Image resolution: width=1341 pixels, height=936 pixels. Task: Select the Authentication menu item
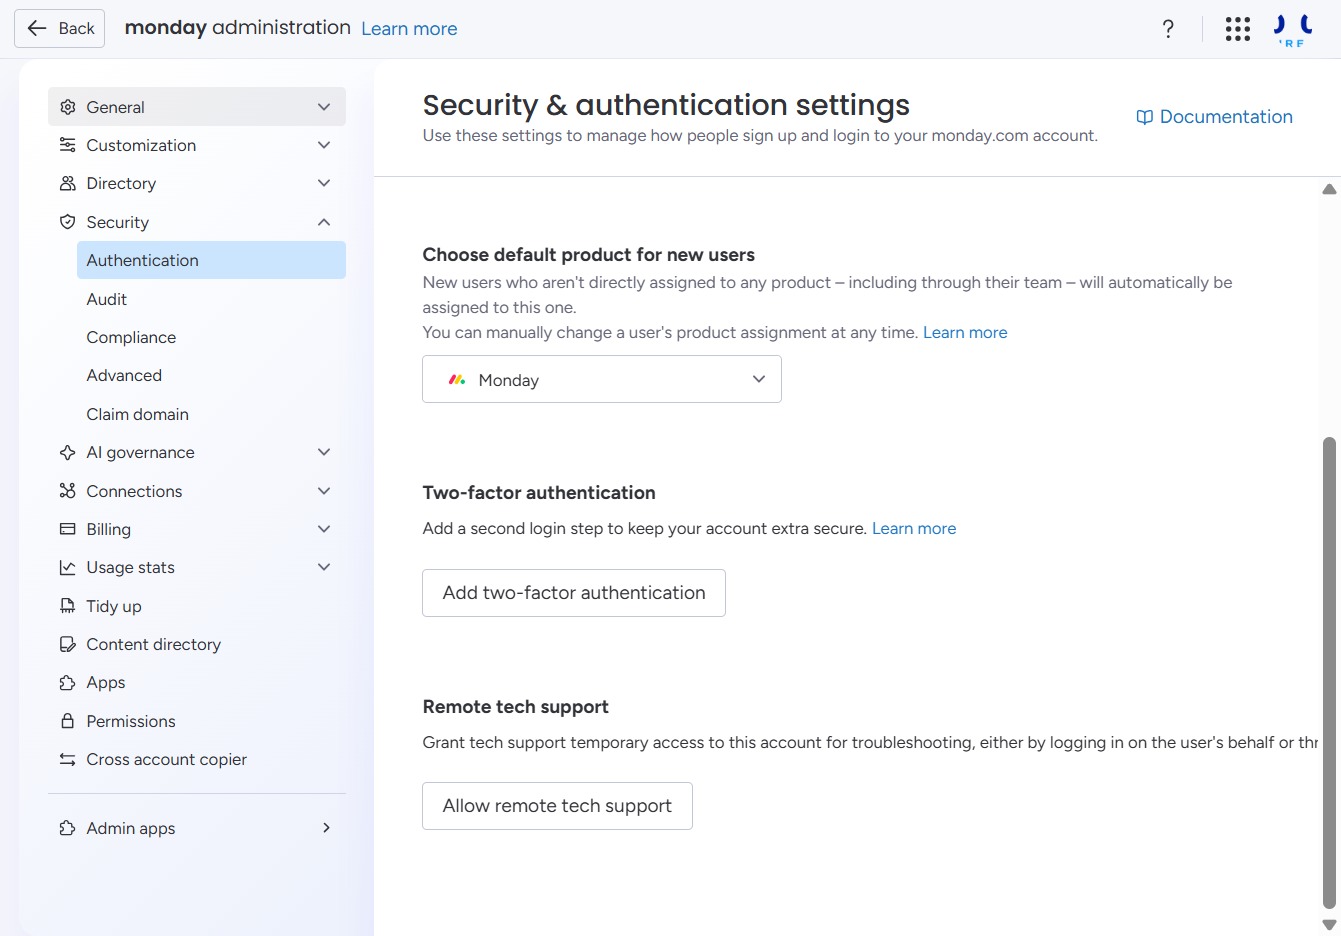[x=211, y=260]
